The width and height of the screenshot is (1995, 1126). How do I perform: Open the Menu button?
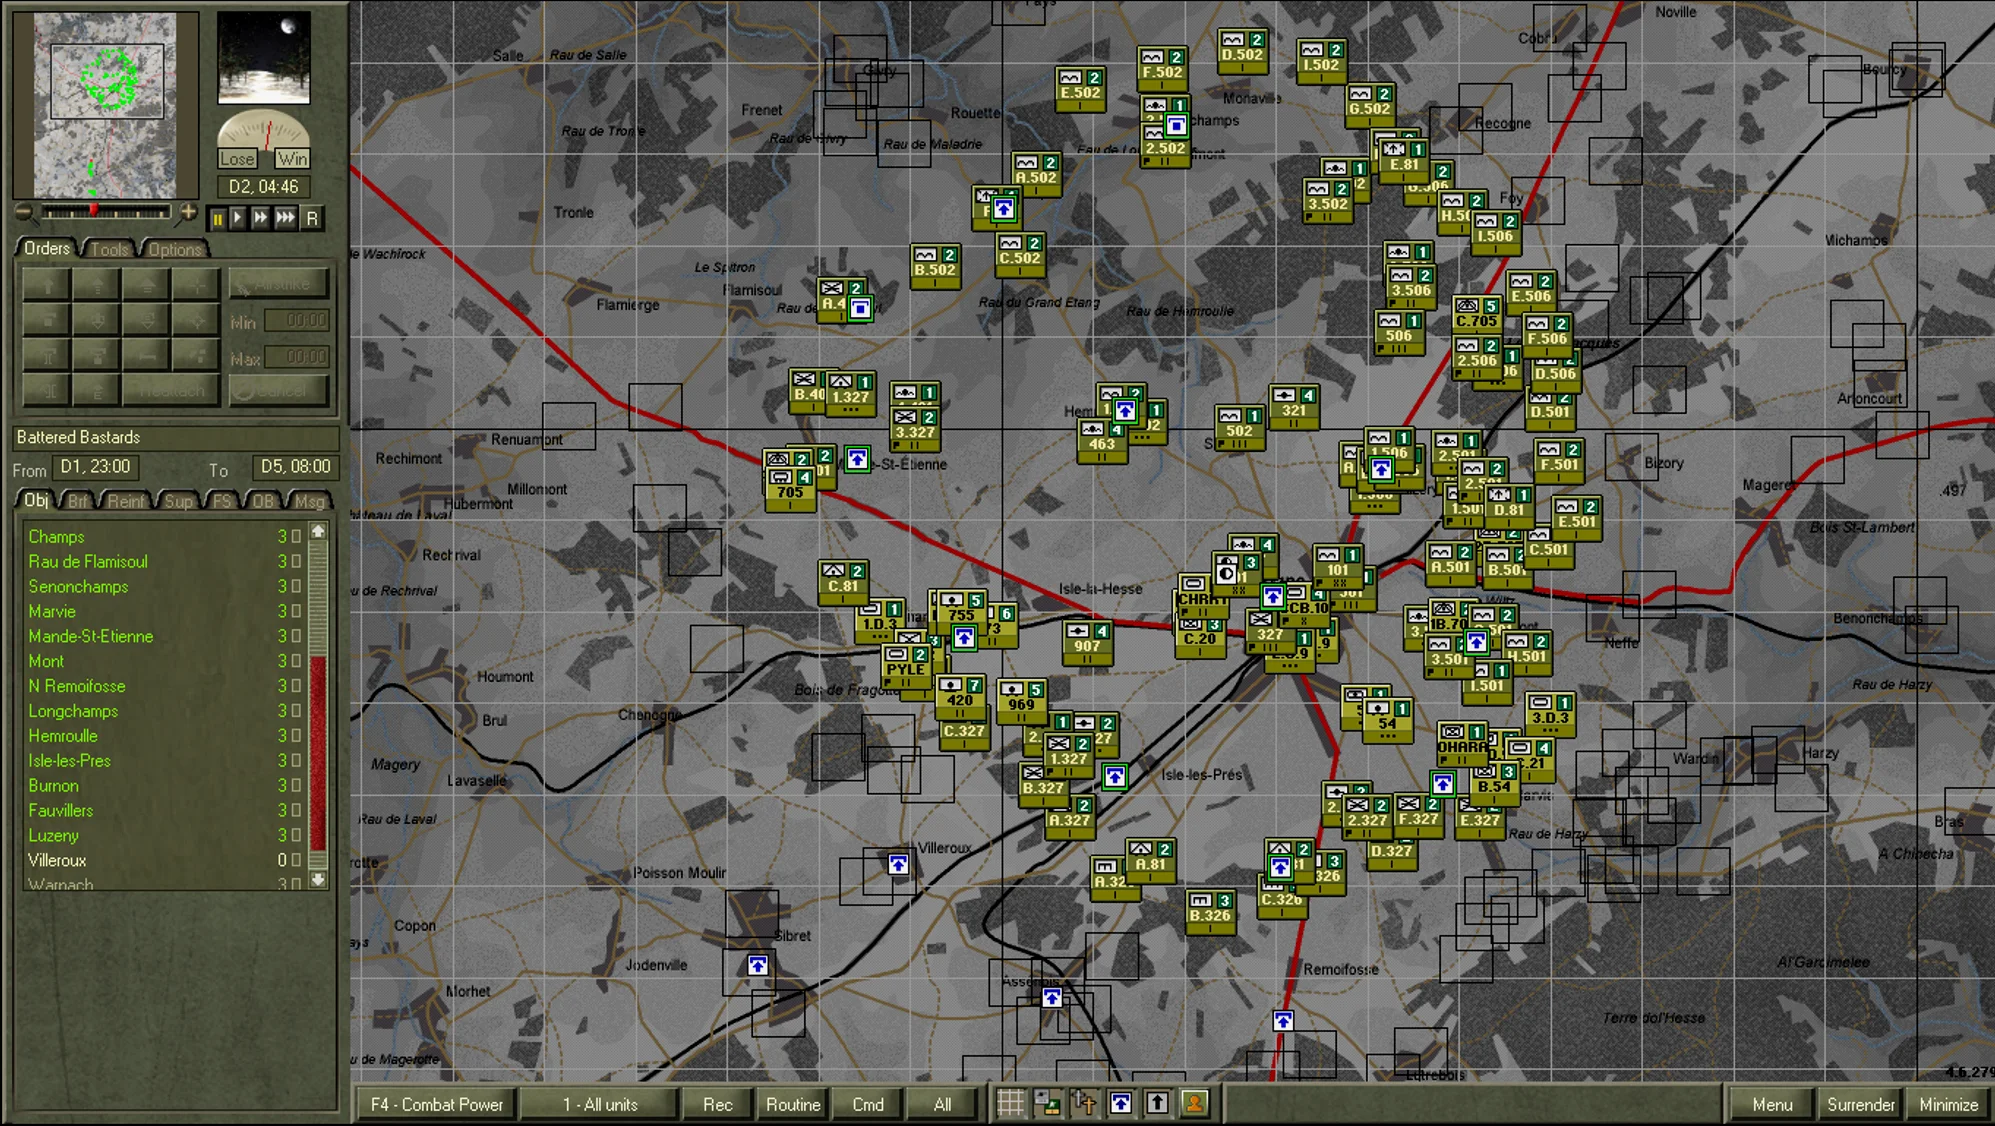click(x=1772, y=1104)
